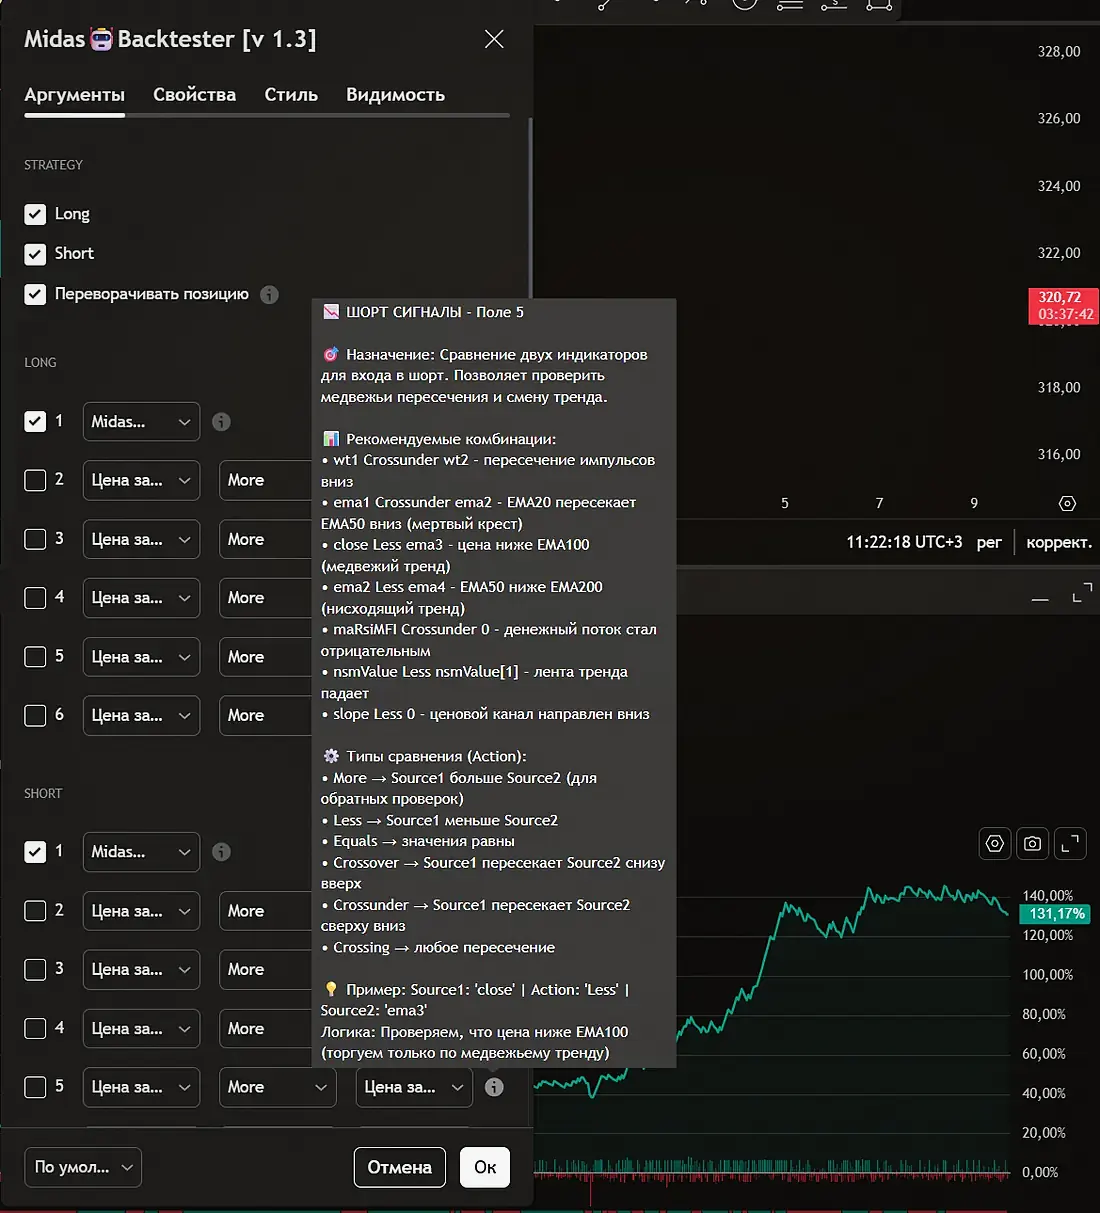This screenshot has width=1100, height=1213.
Task: Enable SHORT condition 3 checkbox
Action: click(x=35, y=969)
